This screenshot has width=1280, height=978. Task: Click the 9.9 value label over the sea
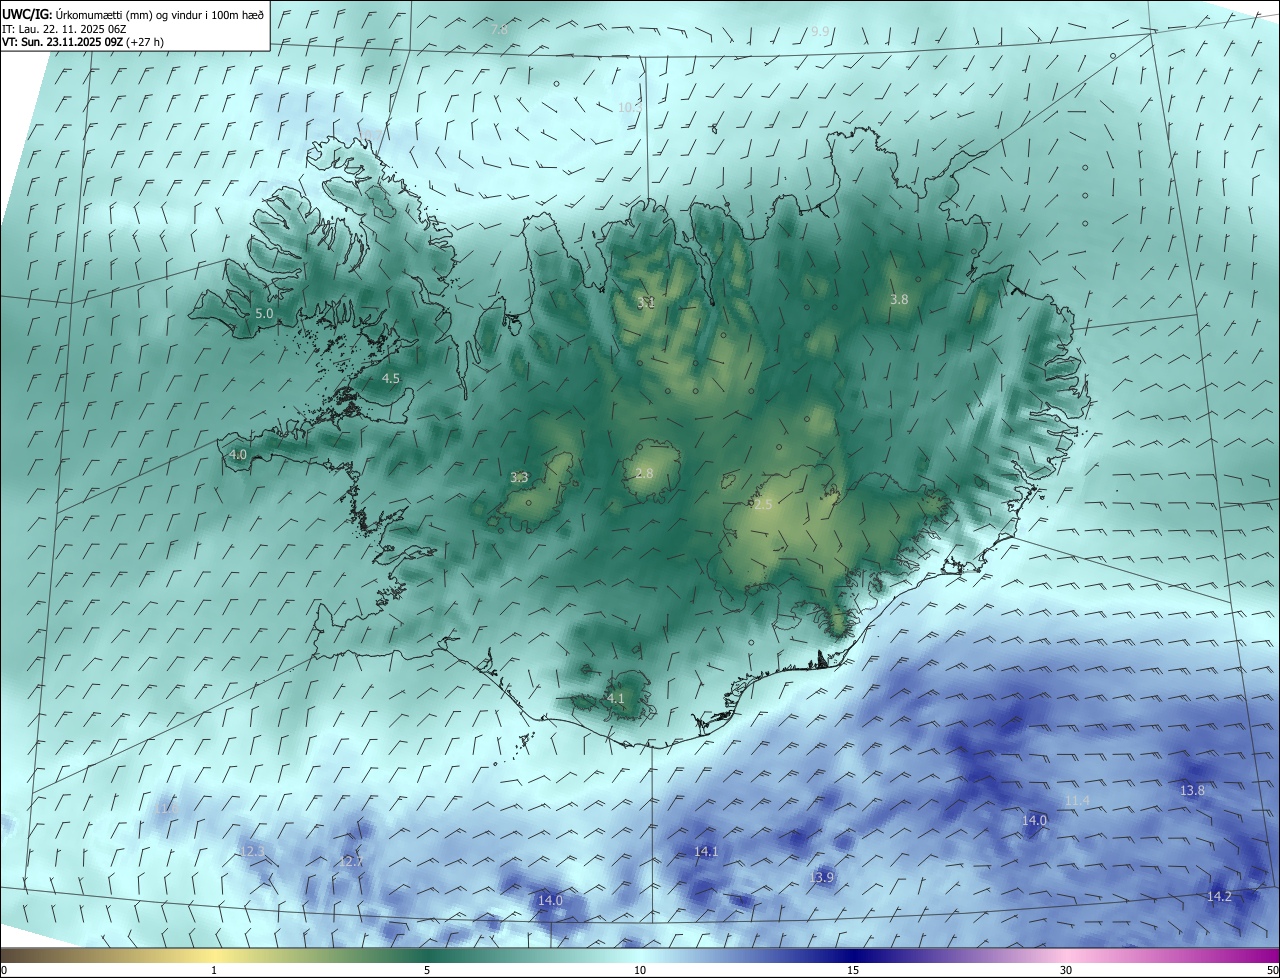[x=820, y=32]
